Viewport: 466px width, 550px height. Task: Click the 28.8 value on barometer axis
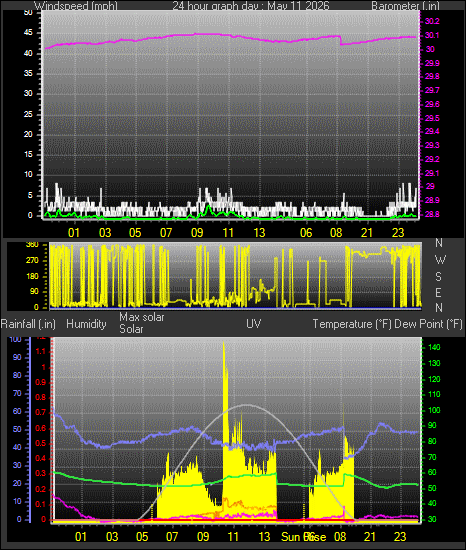pos(432,214)
